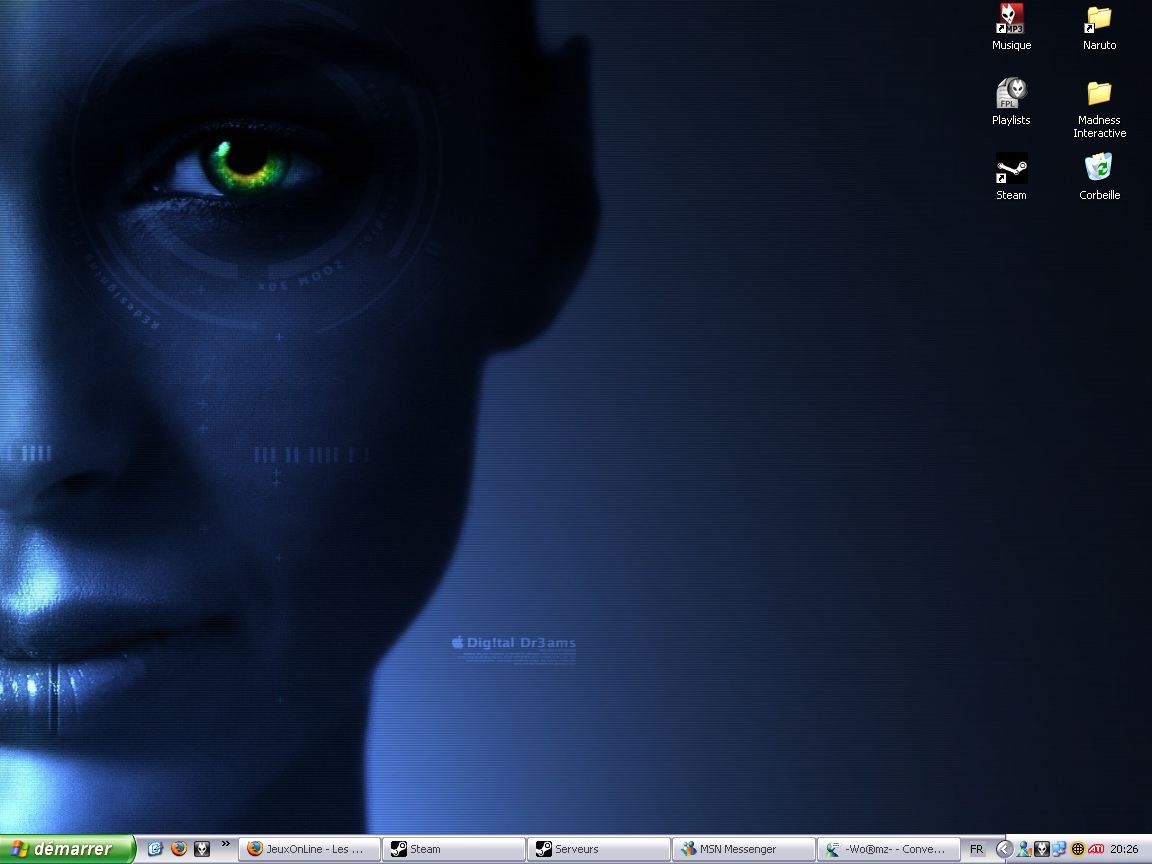Viewport: 1152px width, 864px height.
Task: Click the MSN Messenger tray icon
Action: coord(1023,849)
